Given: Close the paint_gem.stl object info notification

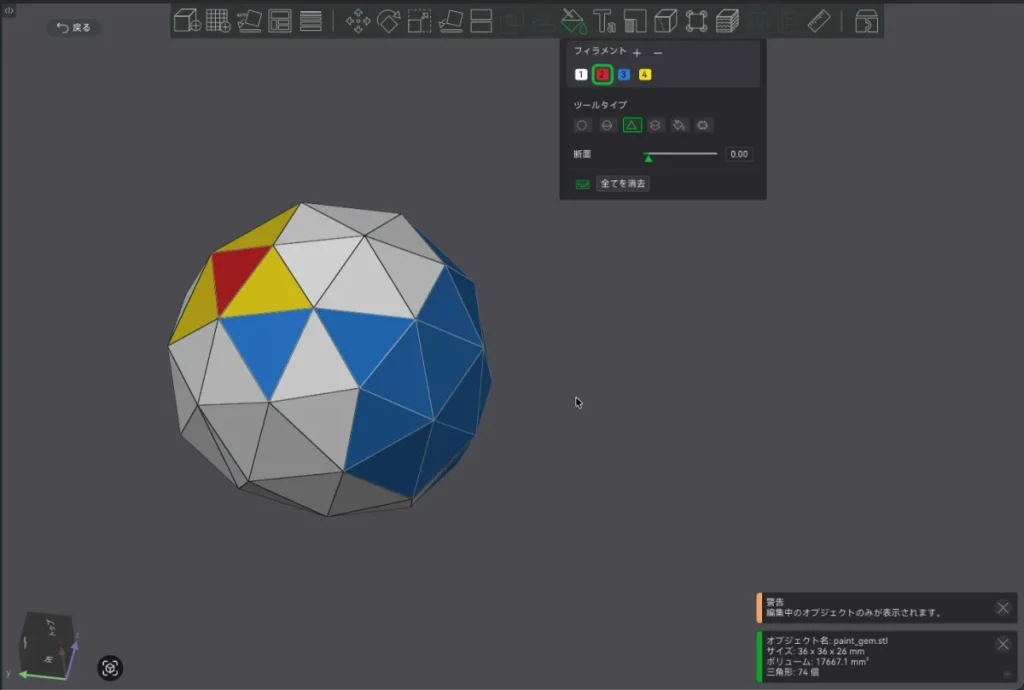Looking at the screenshot, I should 1003,644.
